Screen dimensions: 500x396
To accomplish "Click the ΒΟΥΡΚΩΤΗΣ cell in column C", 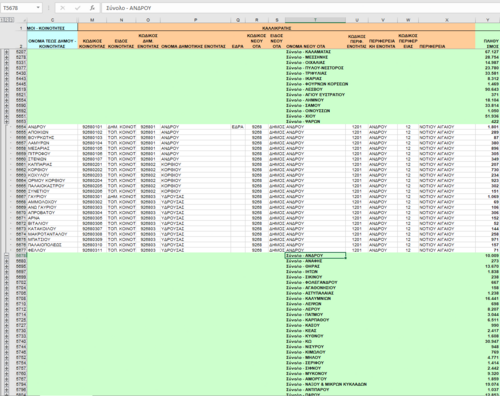I will coord(52,137).
